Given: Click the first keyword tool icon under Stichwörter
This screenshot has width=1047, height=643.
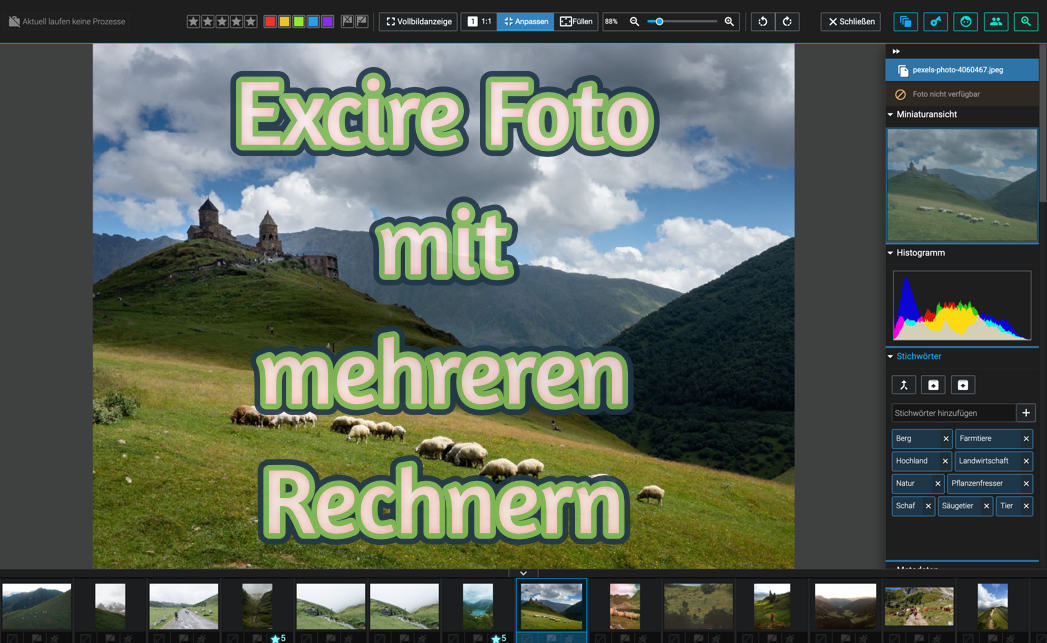Looking at the screenshot, I should pos(903,385).
